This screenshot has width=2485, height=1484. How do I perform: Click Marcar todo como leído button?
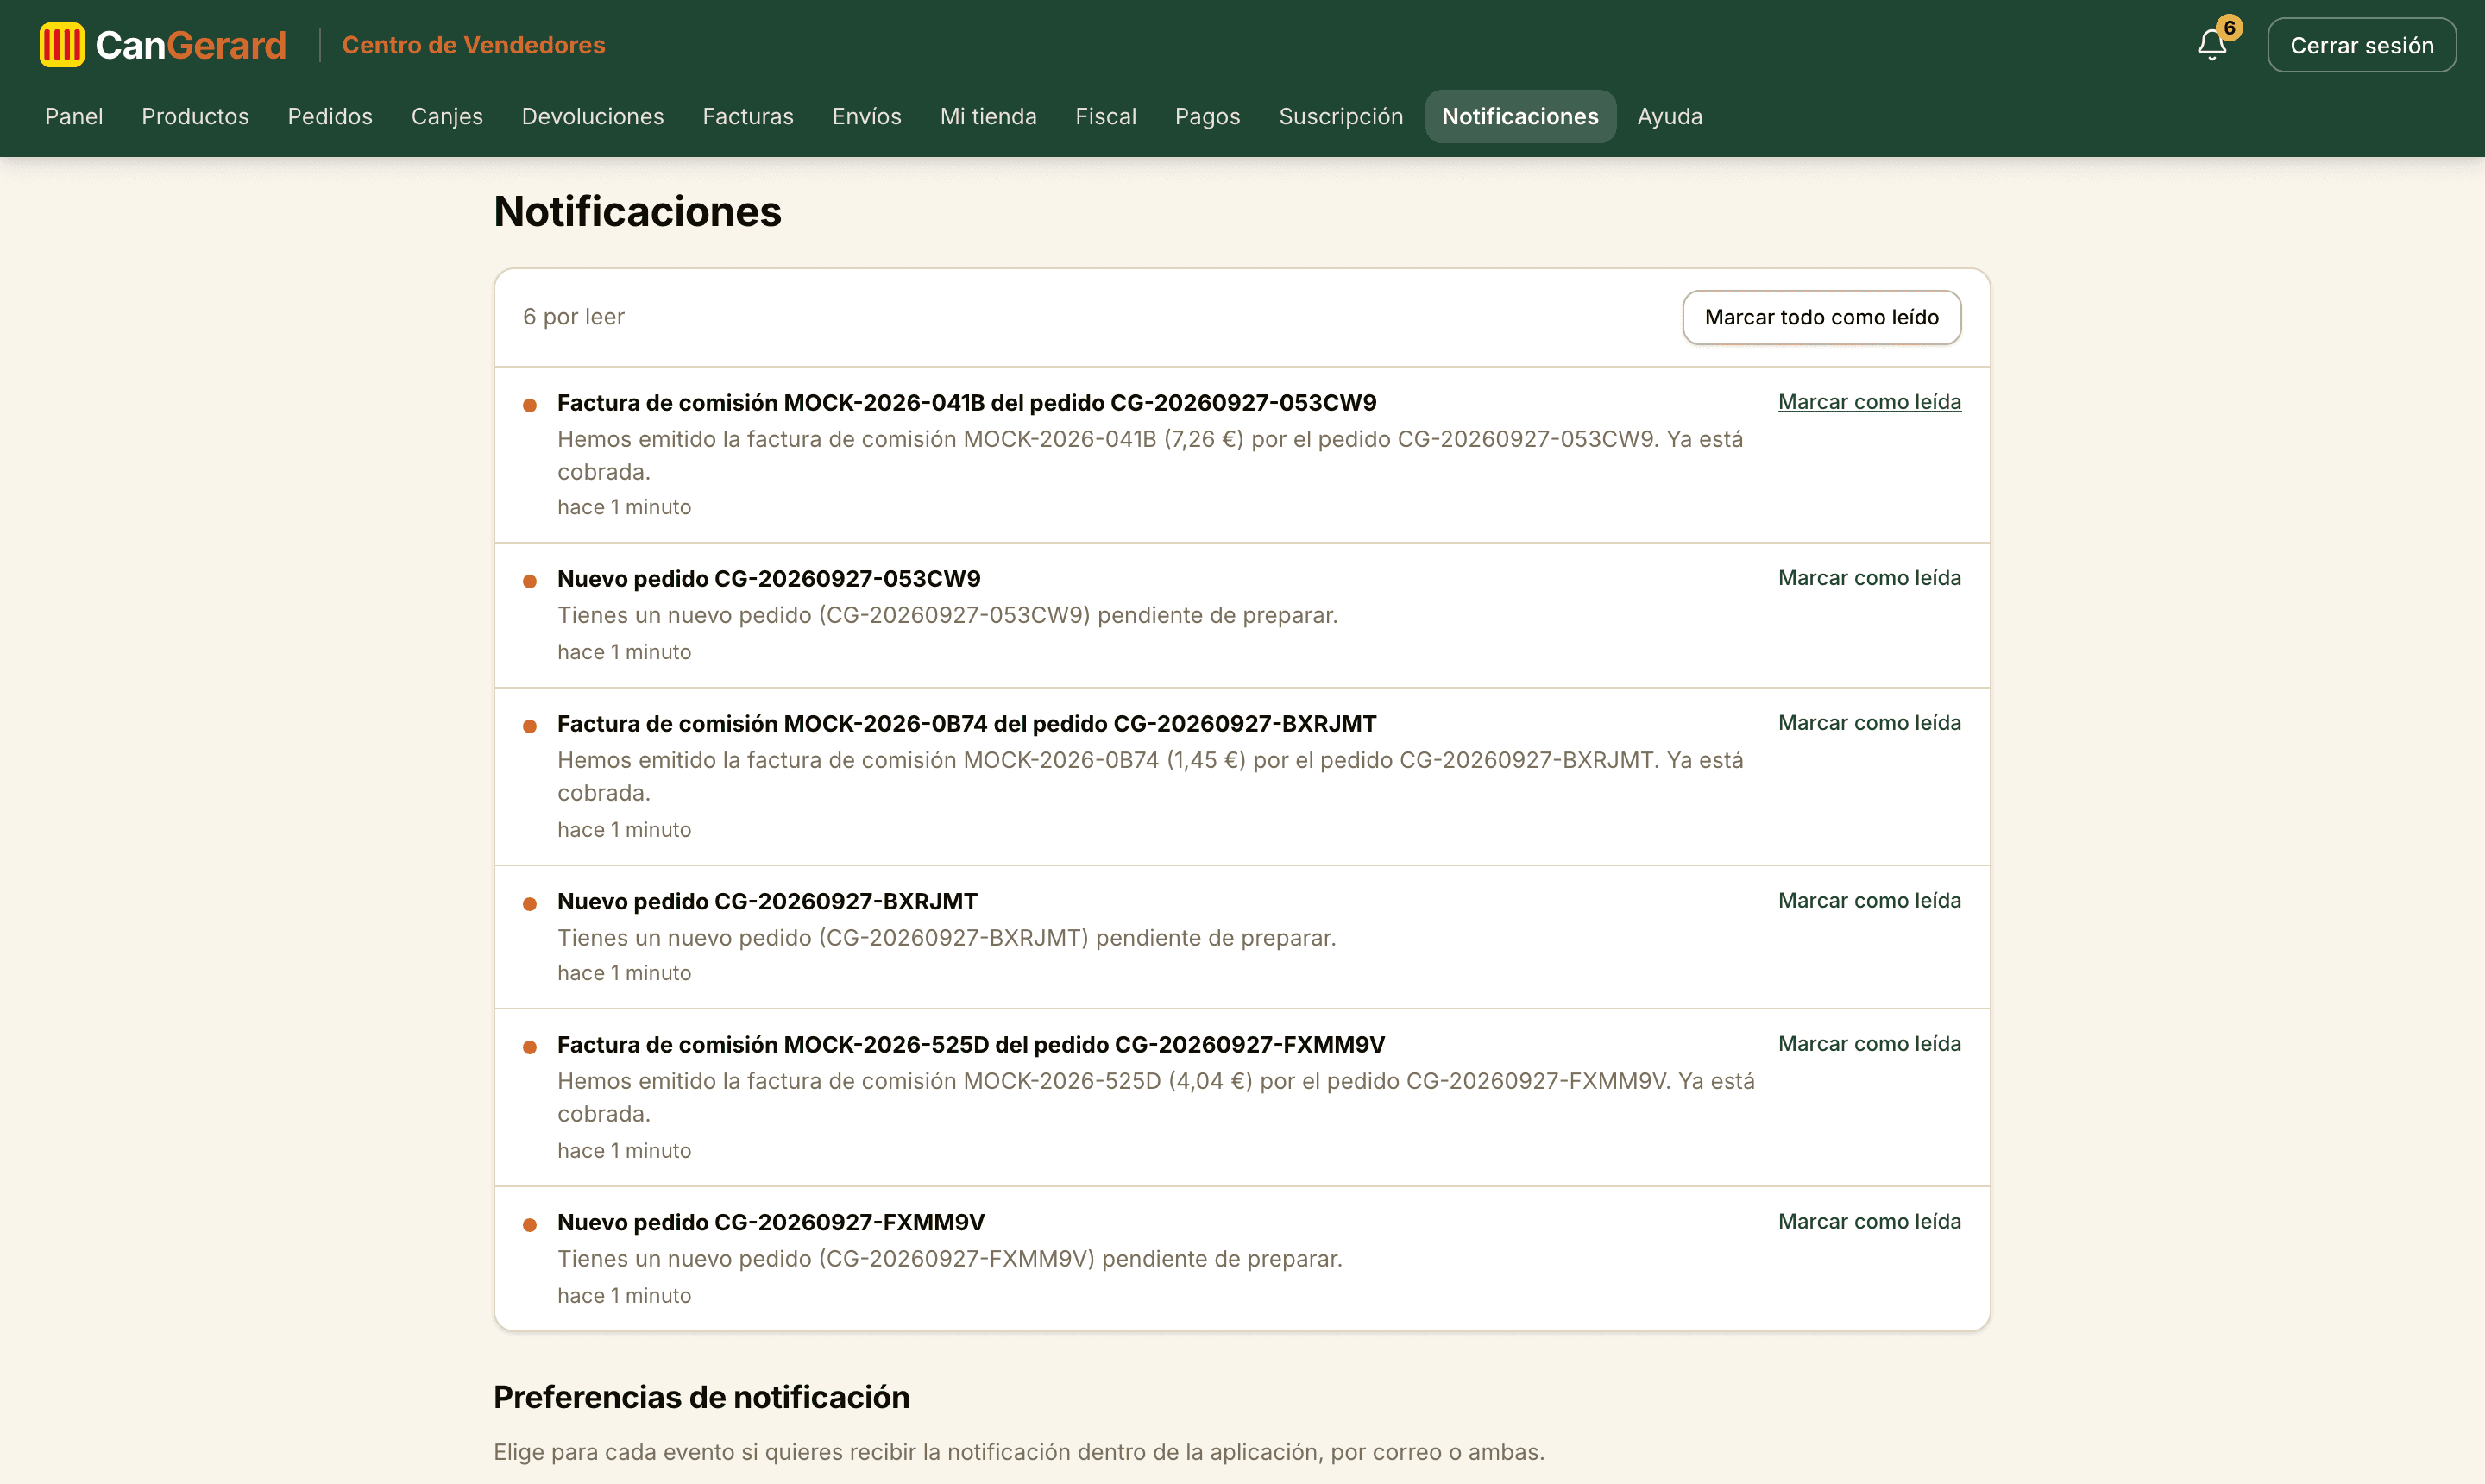pyautogui.click(x=1821, y=317)
